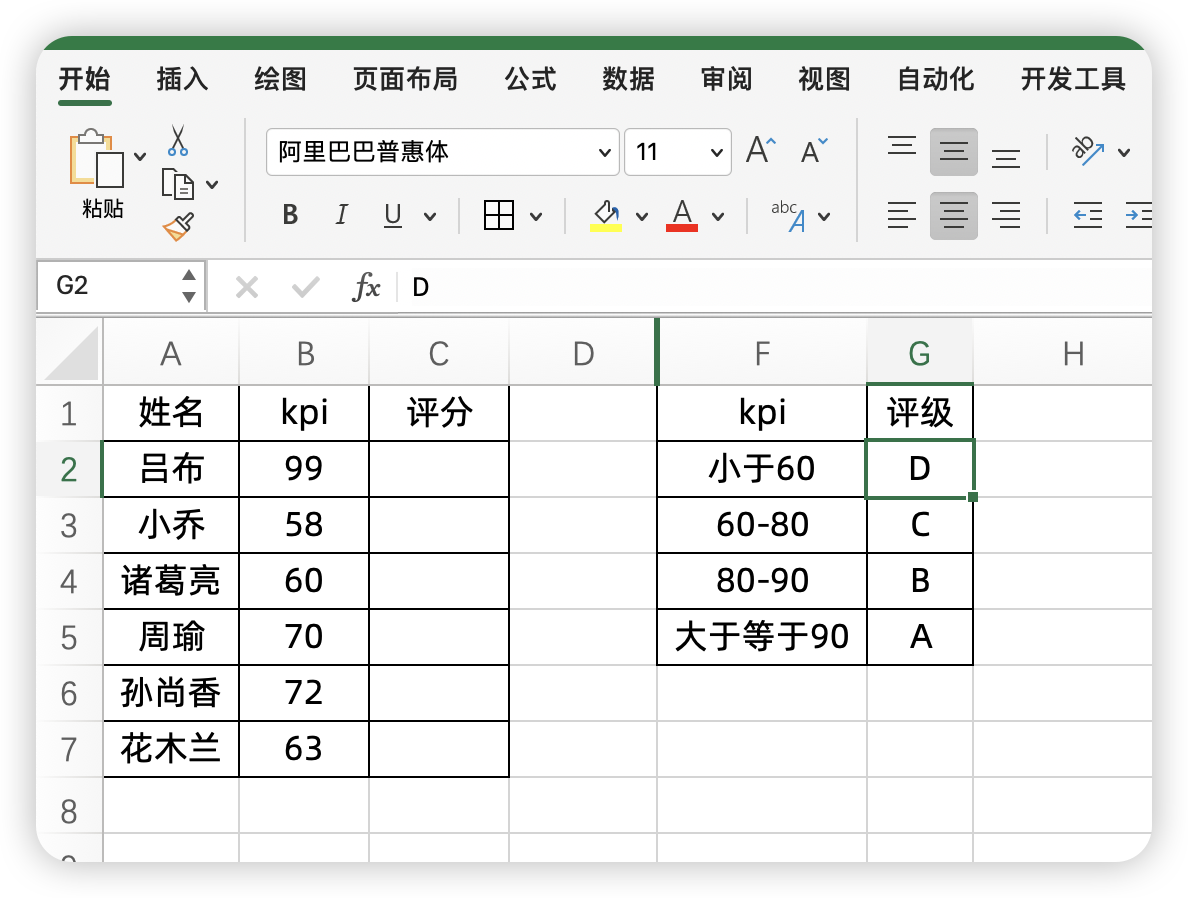Open fill color dropdown arrow
The width and height of the screenshot is (1188, 898).
642,217
